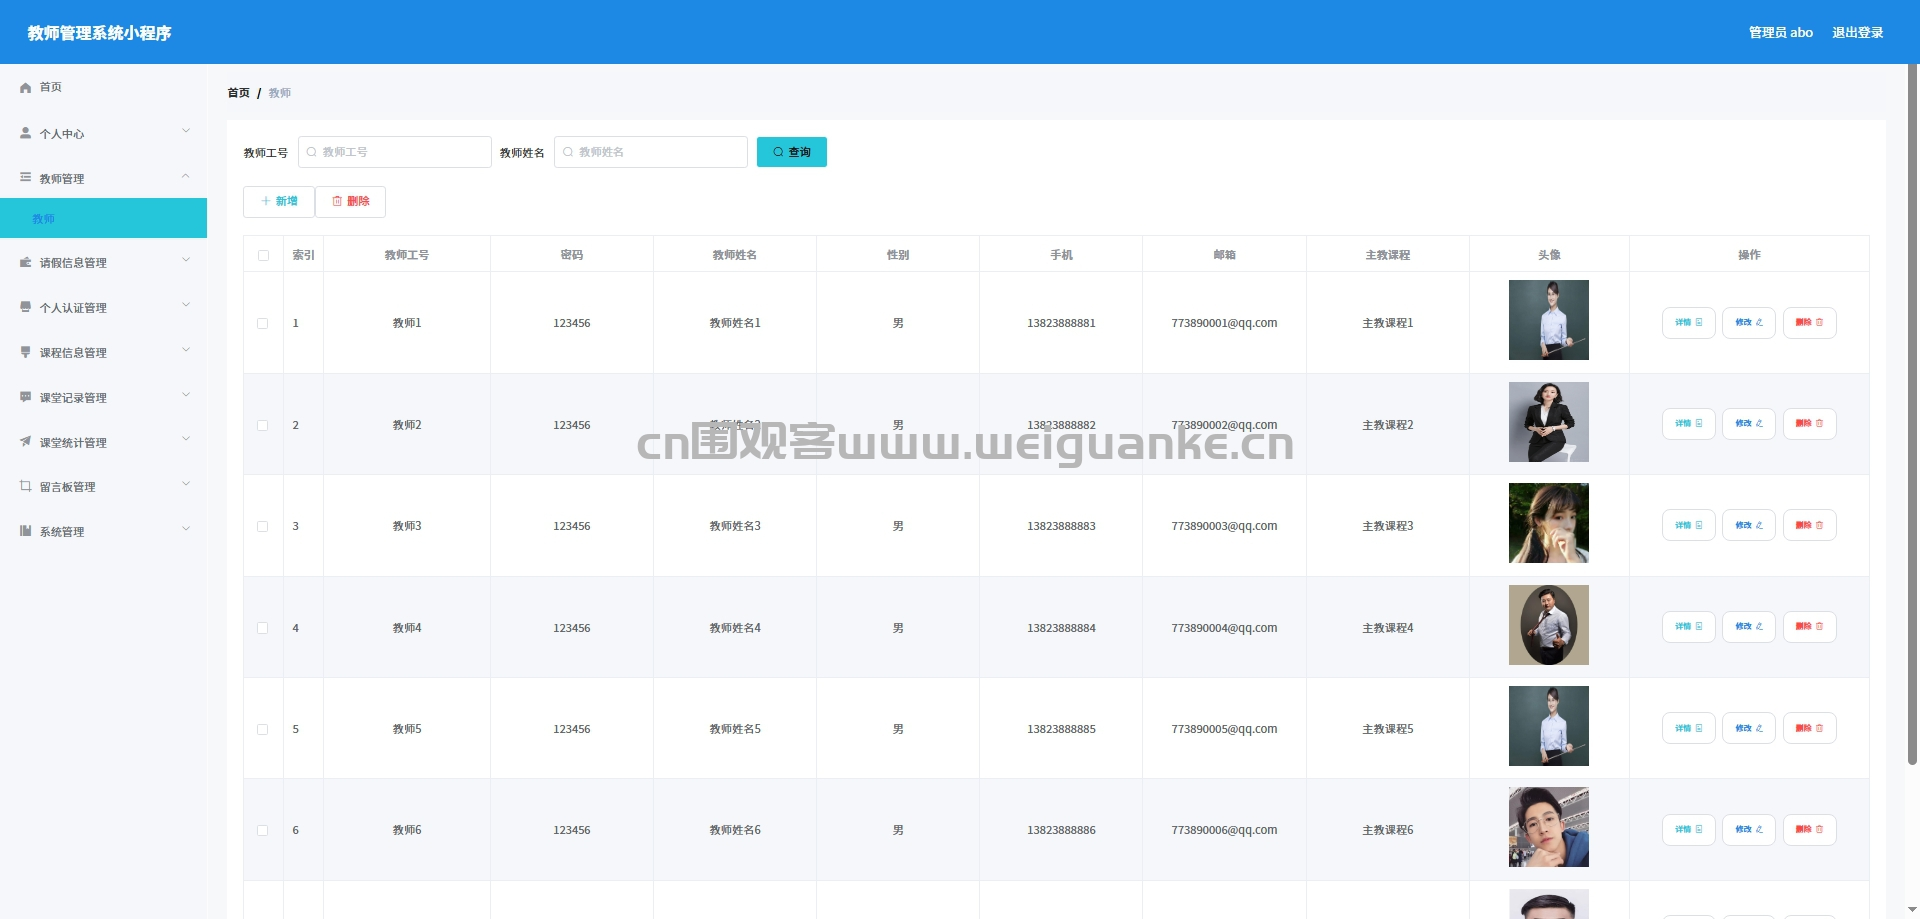
Task: Open 详情 for 教师3
Action: 1688,525
